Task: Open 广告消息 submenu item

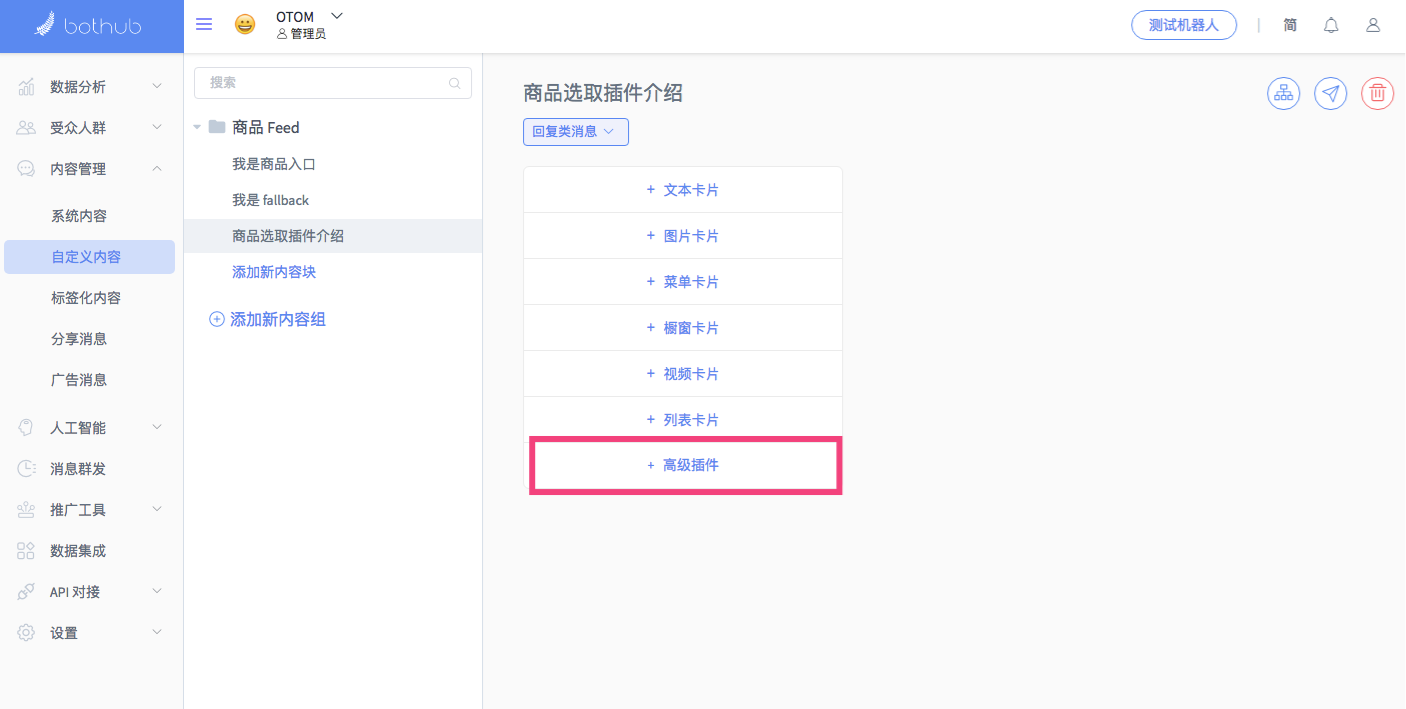Action: click(x=79, y=380)
